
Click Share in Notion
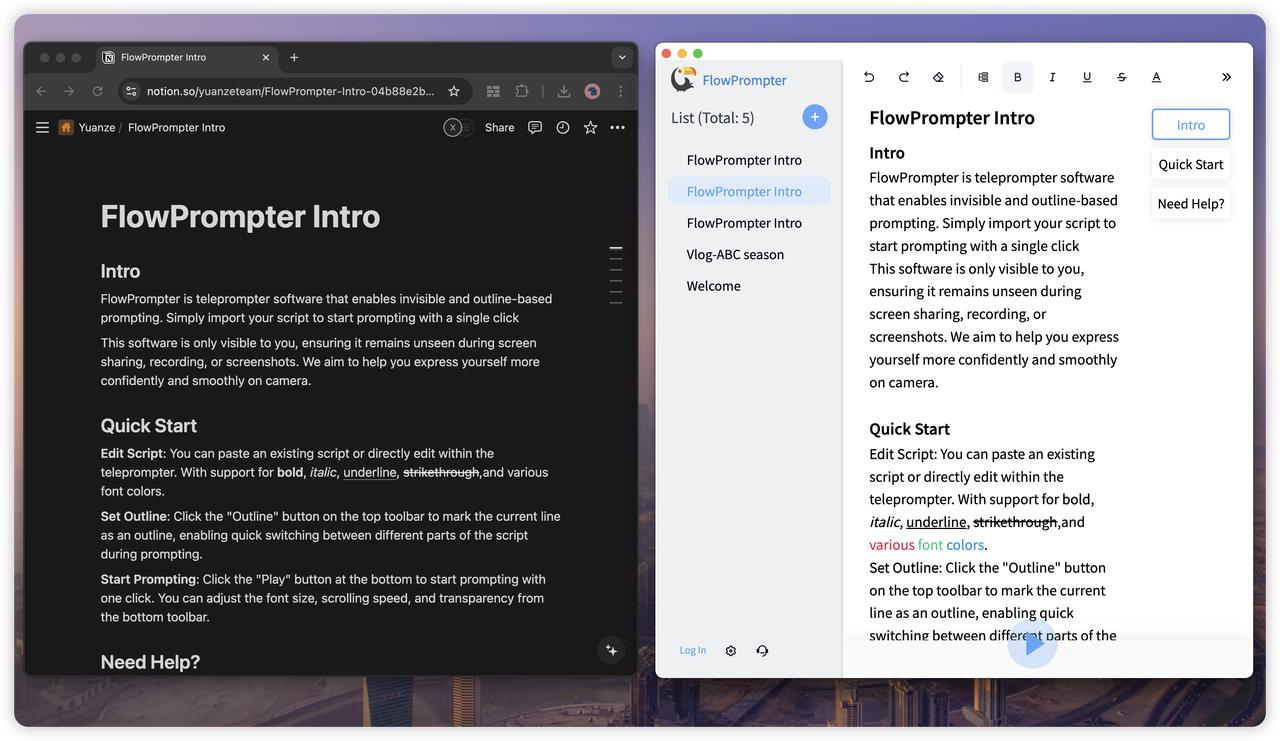[x=500, y=127]
